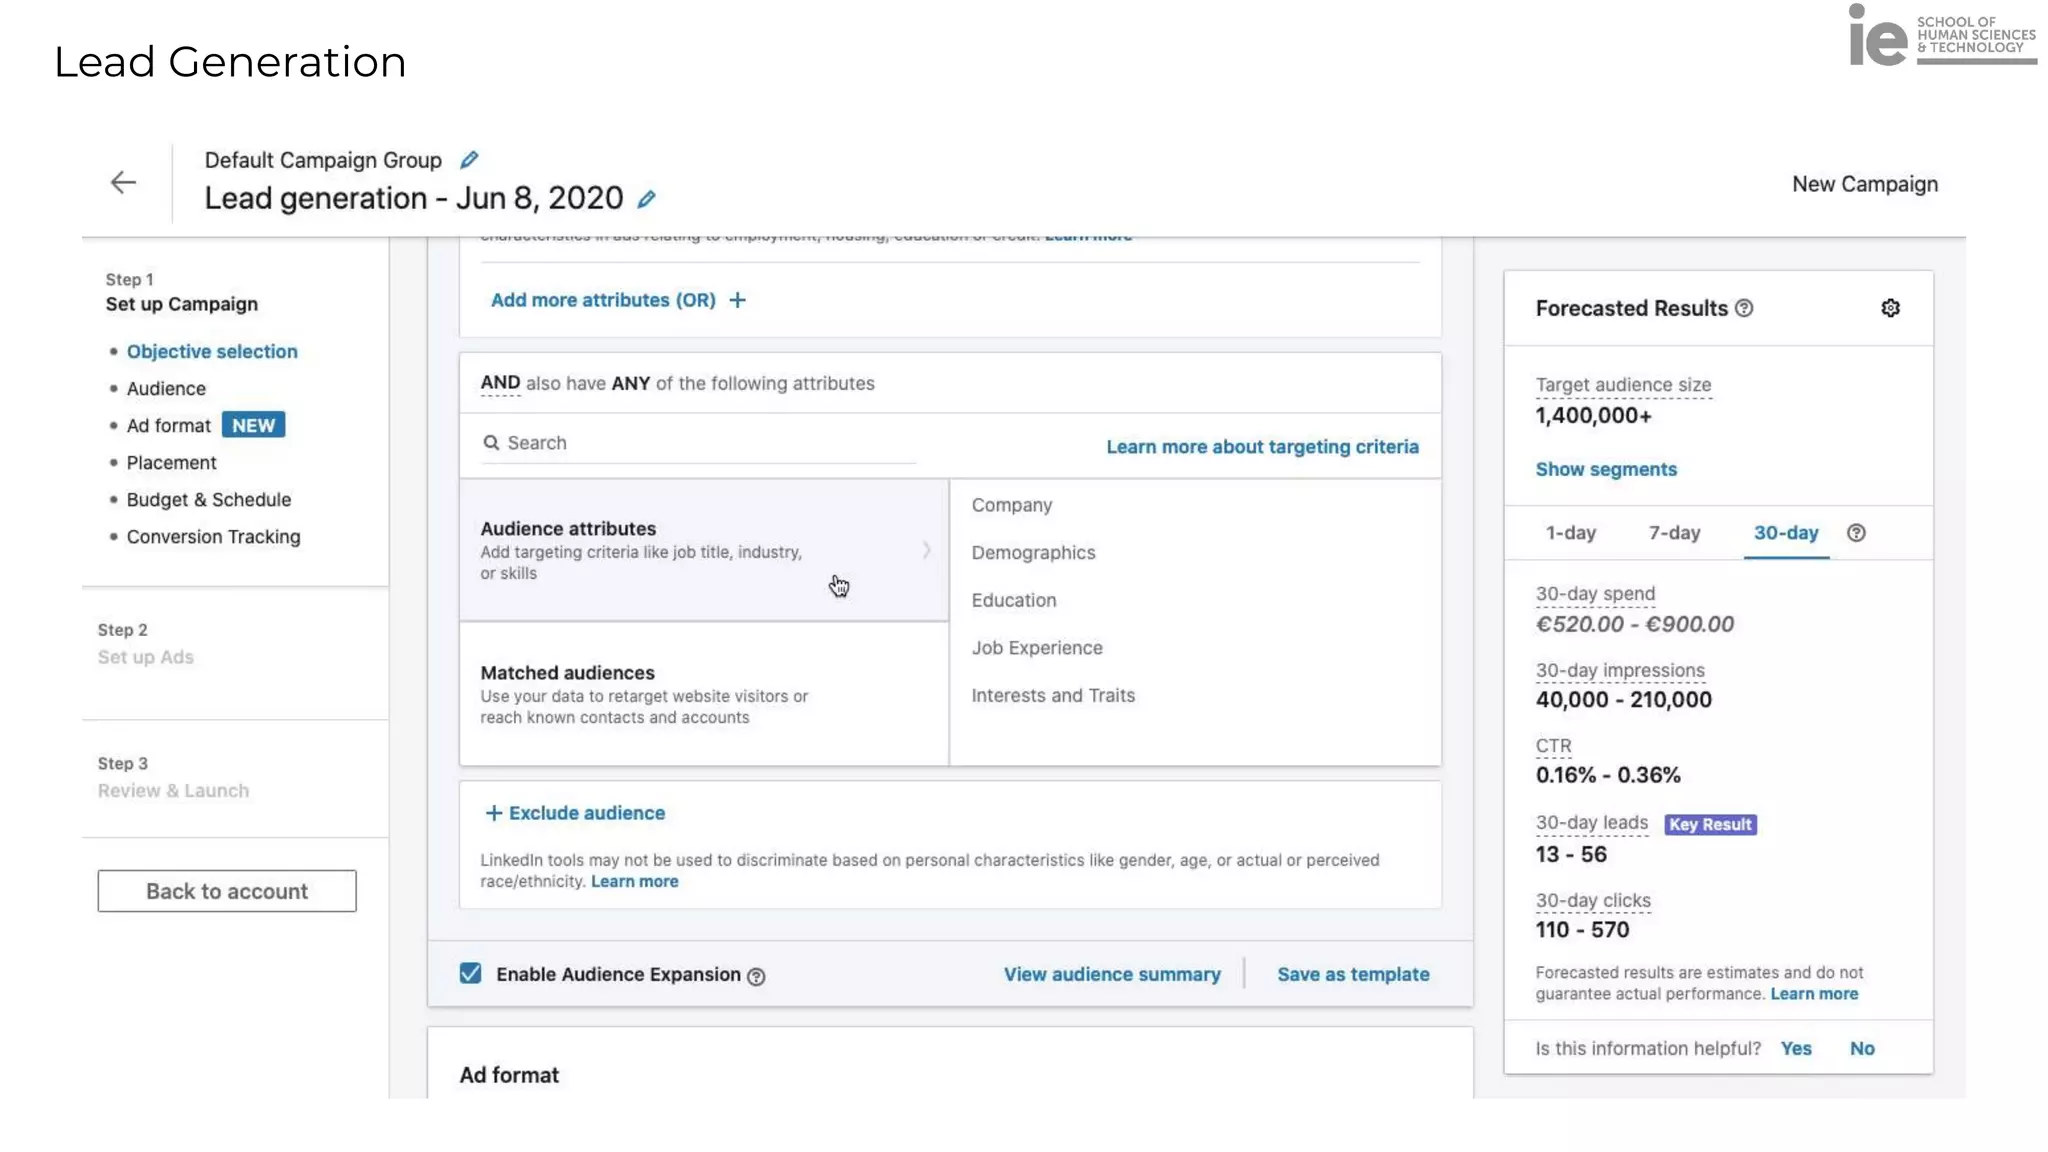This screenshot has width=2048, height=1152.
Task: Click the back arrow icon
Action: pyautogui.click(x=123, y=183)
